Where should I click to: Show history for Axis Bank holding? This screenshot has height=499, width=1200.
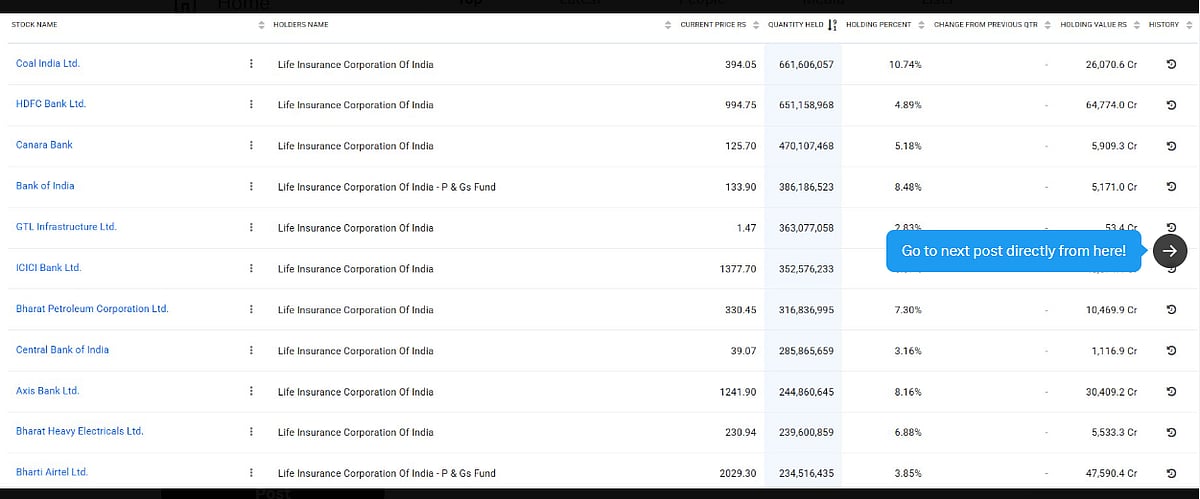[1171, 392]
